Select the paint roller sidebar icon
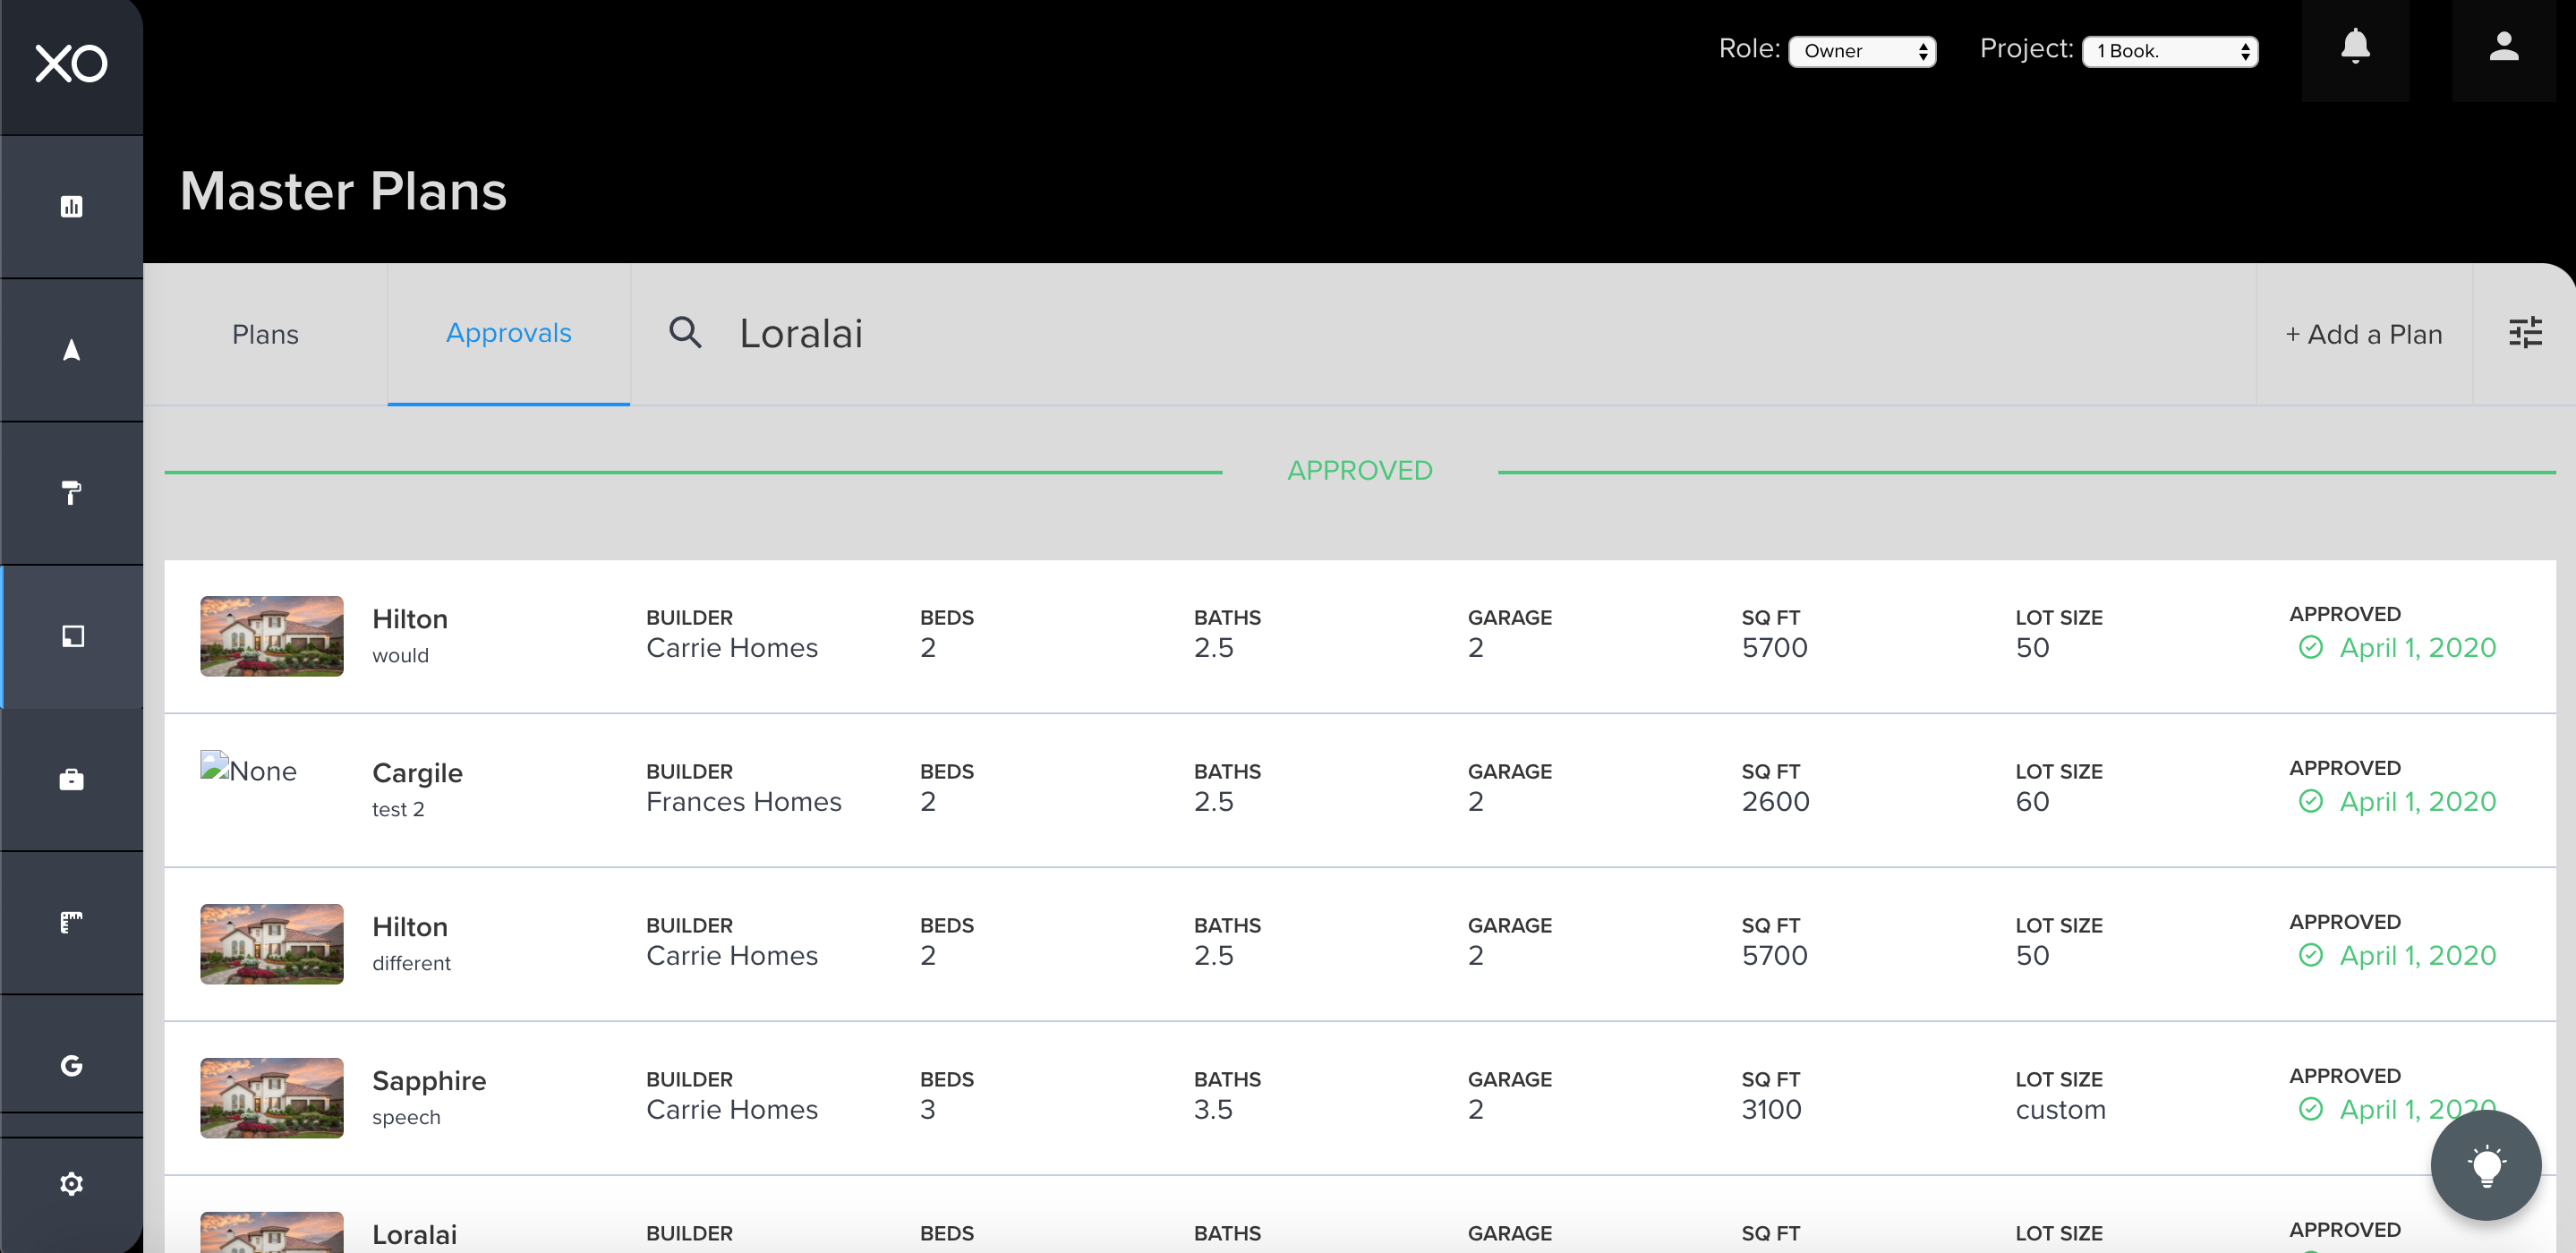Image resolution: width=2576 pixels, height=1253 pixels. [71, 492]
